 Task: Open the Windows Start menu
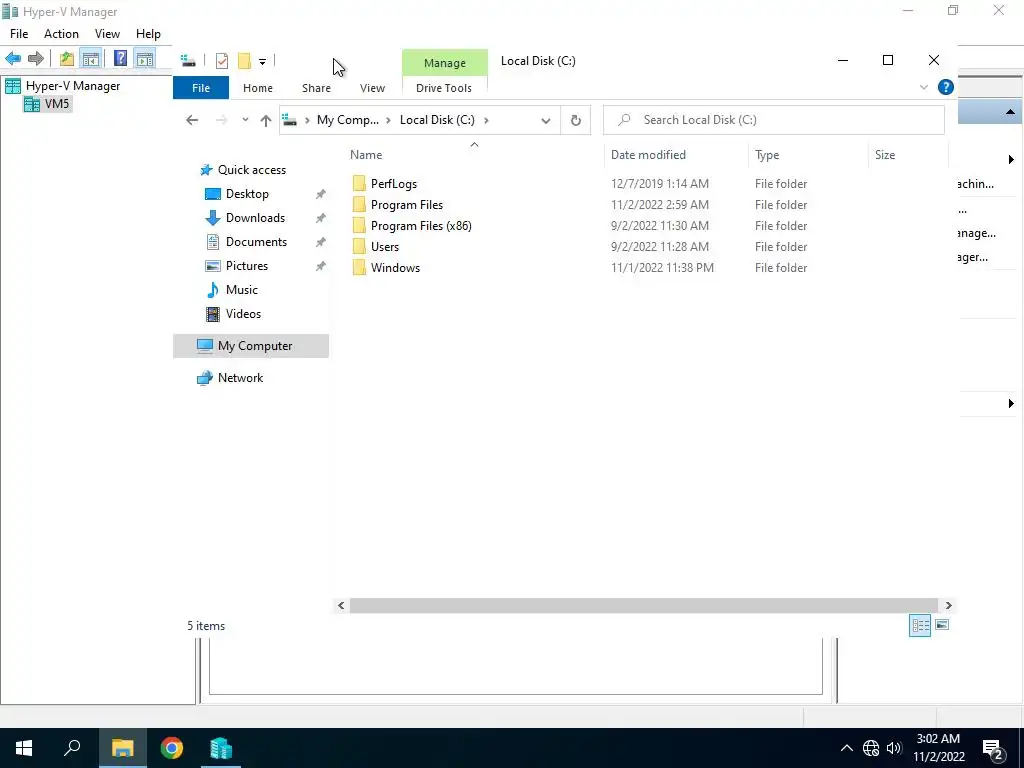click(x=24, y=748)
